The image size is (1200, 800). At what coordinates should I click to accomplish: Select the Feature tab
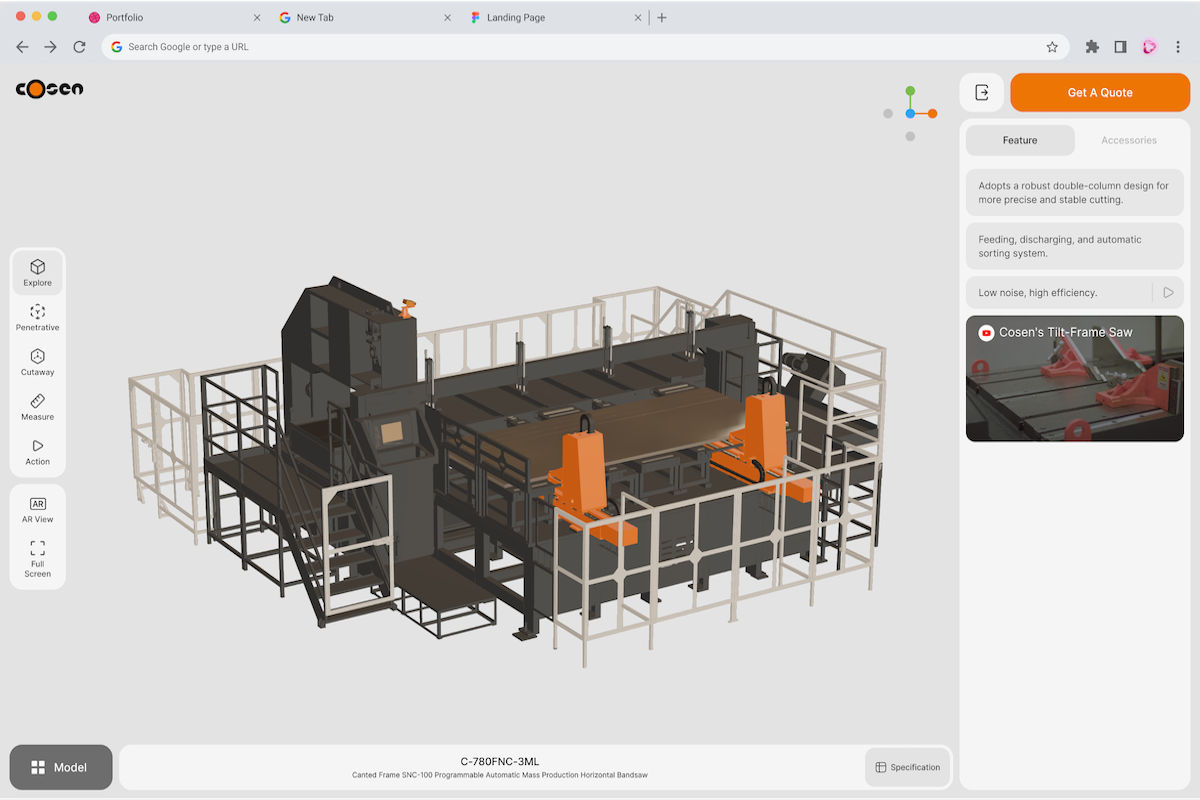1019,140
